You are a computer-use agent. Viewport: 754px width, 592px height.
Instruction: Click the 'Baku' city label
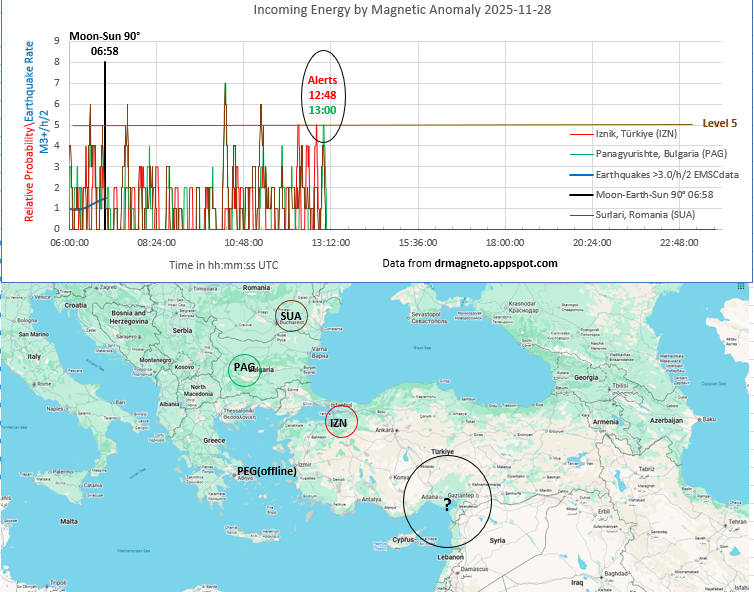[x=709, y=419]
